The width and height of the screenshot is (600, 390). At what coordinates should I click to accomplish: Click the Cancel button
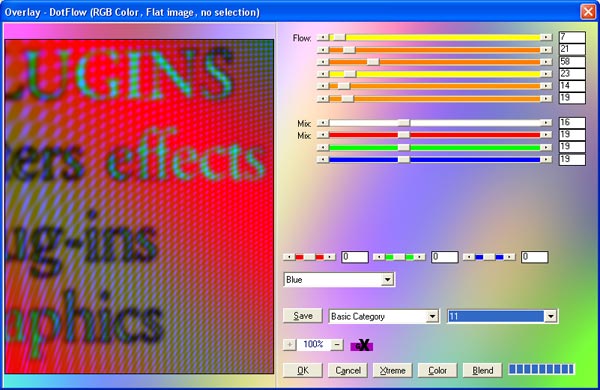pyautogui.click(x=348, y=370)
